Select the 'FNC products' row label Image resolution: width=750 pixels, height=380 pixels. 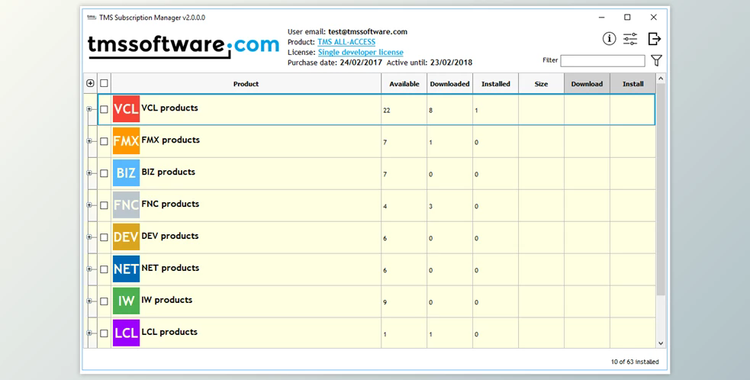tap(170, 204)
